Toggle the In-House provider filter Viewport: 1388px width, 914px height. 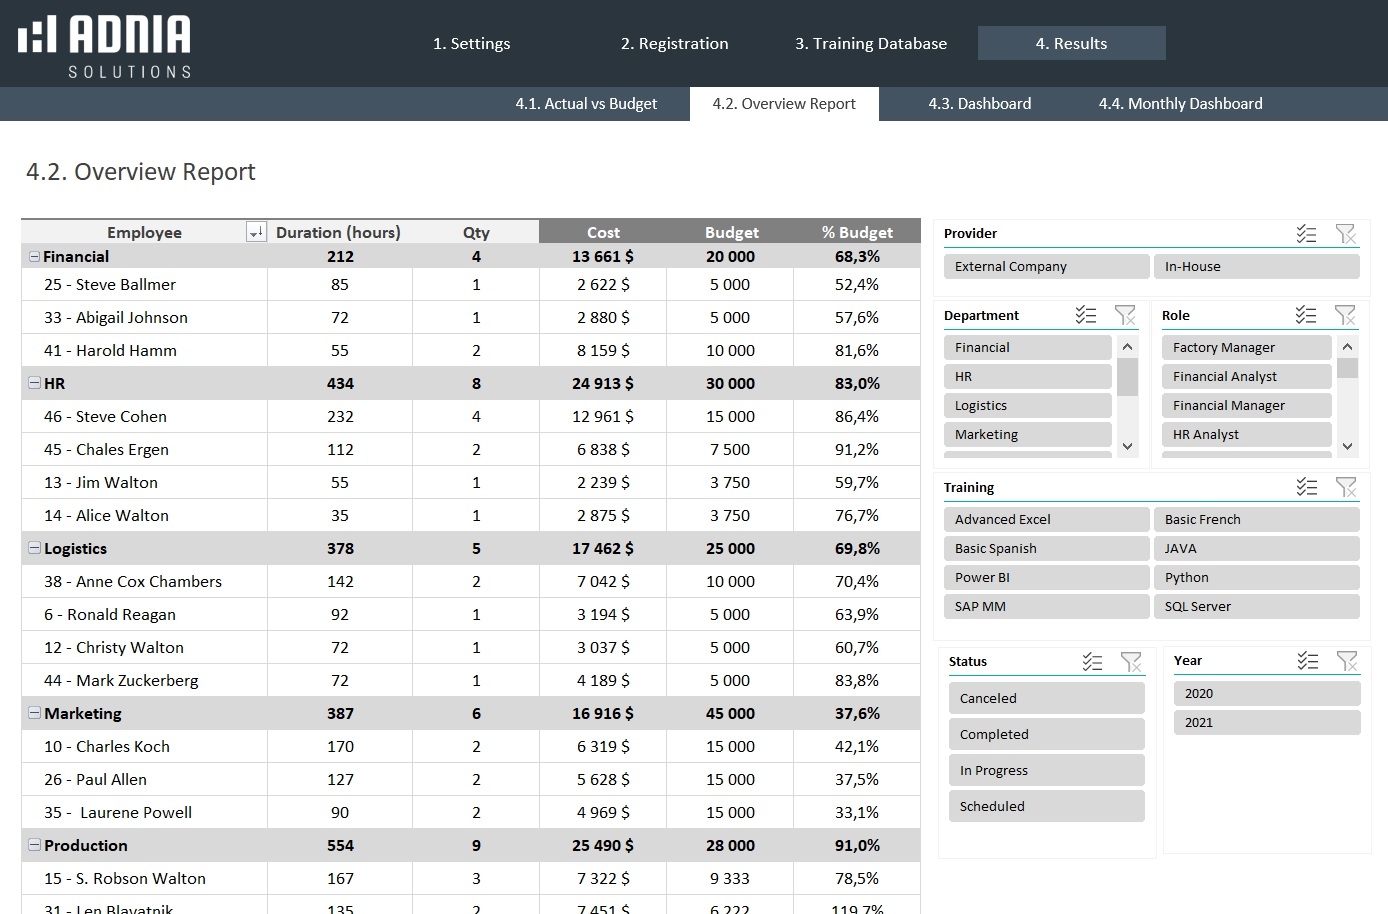1257,266
